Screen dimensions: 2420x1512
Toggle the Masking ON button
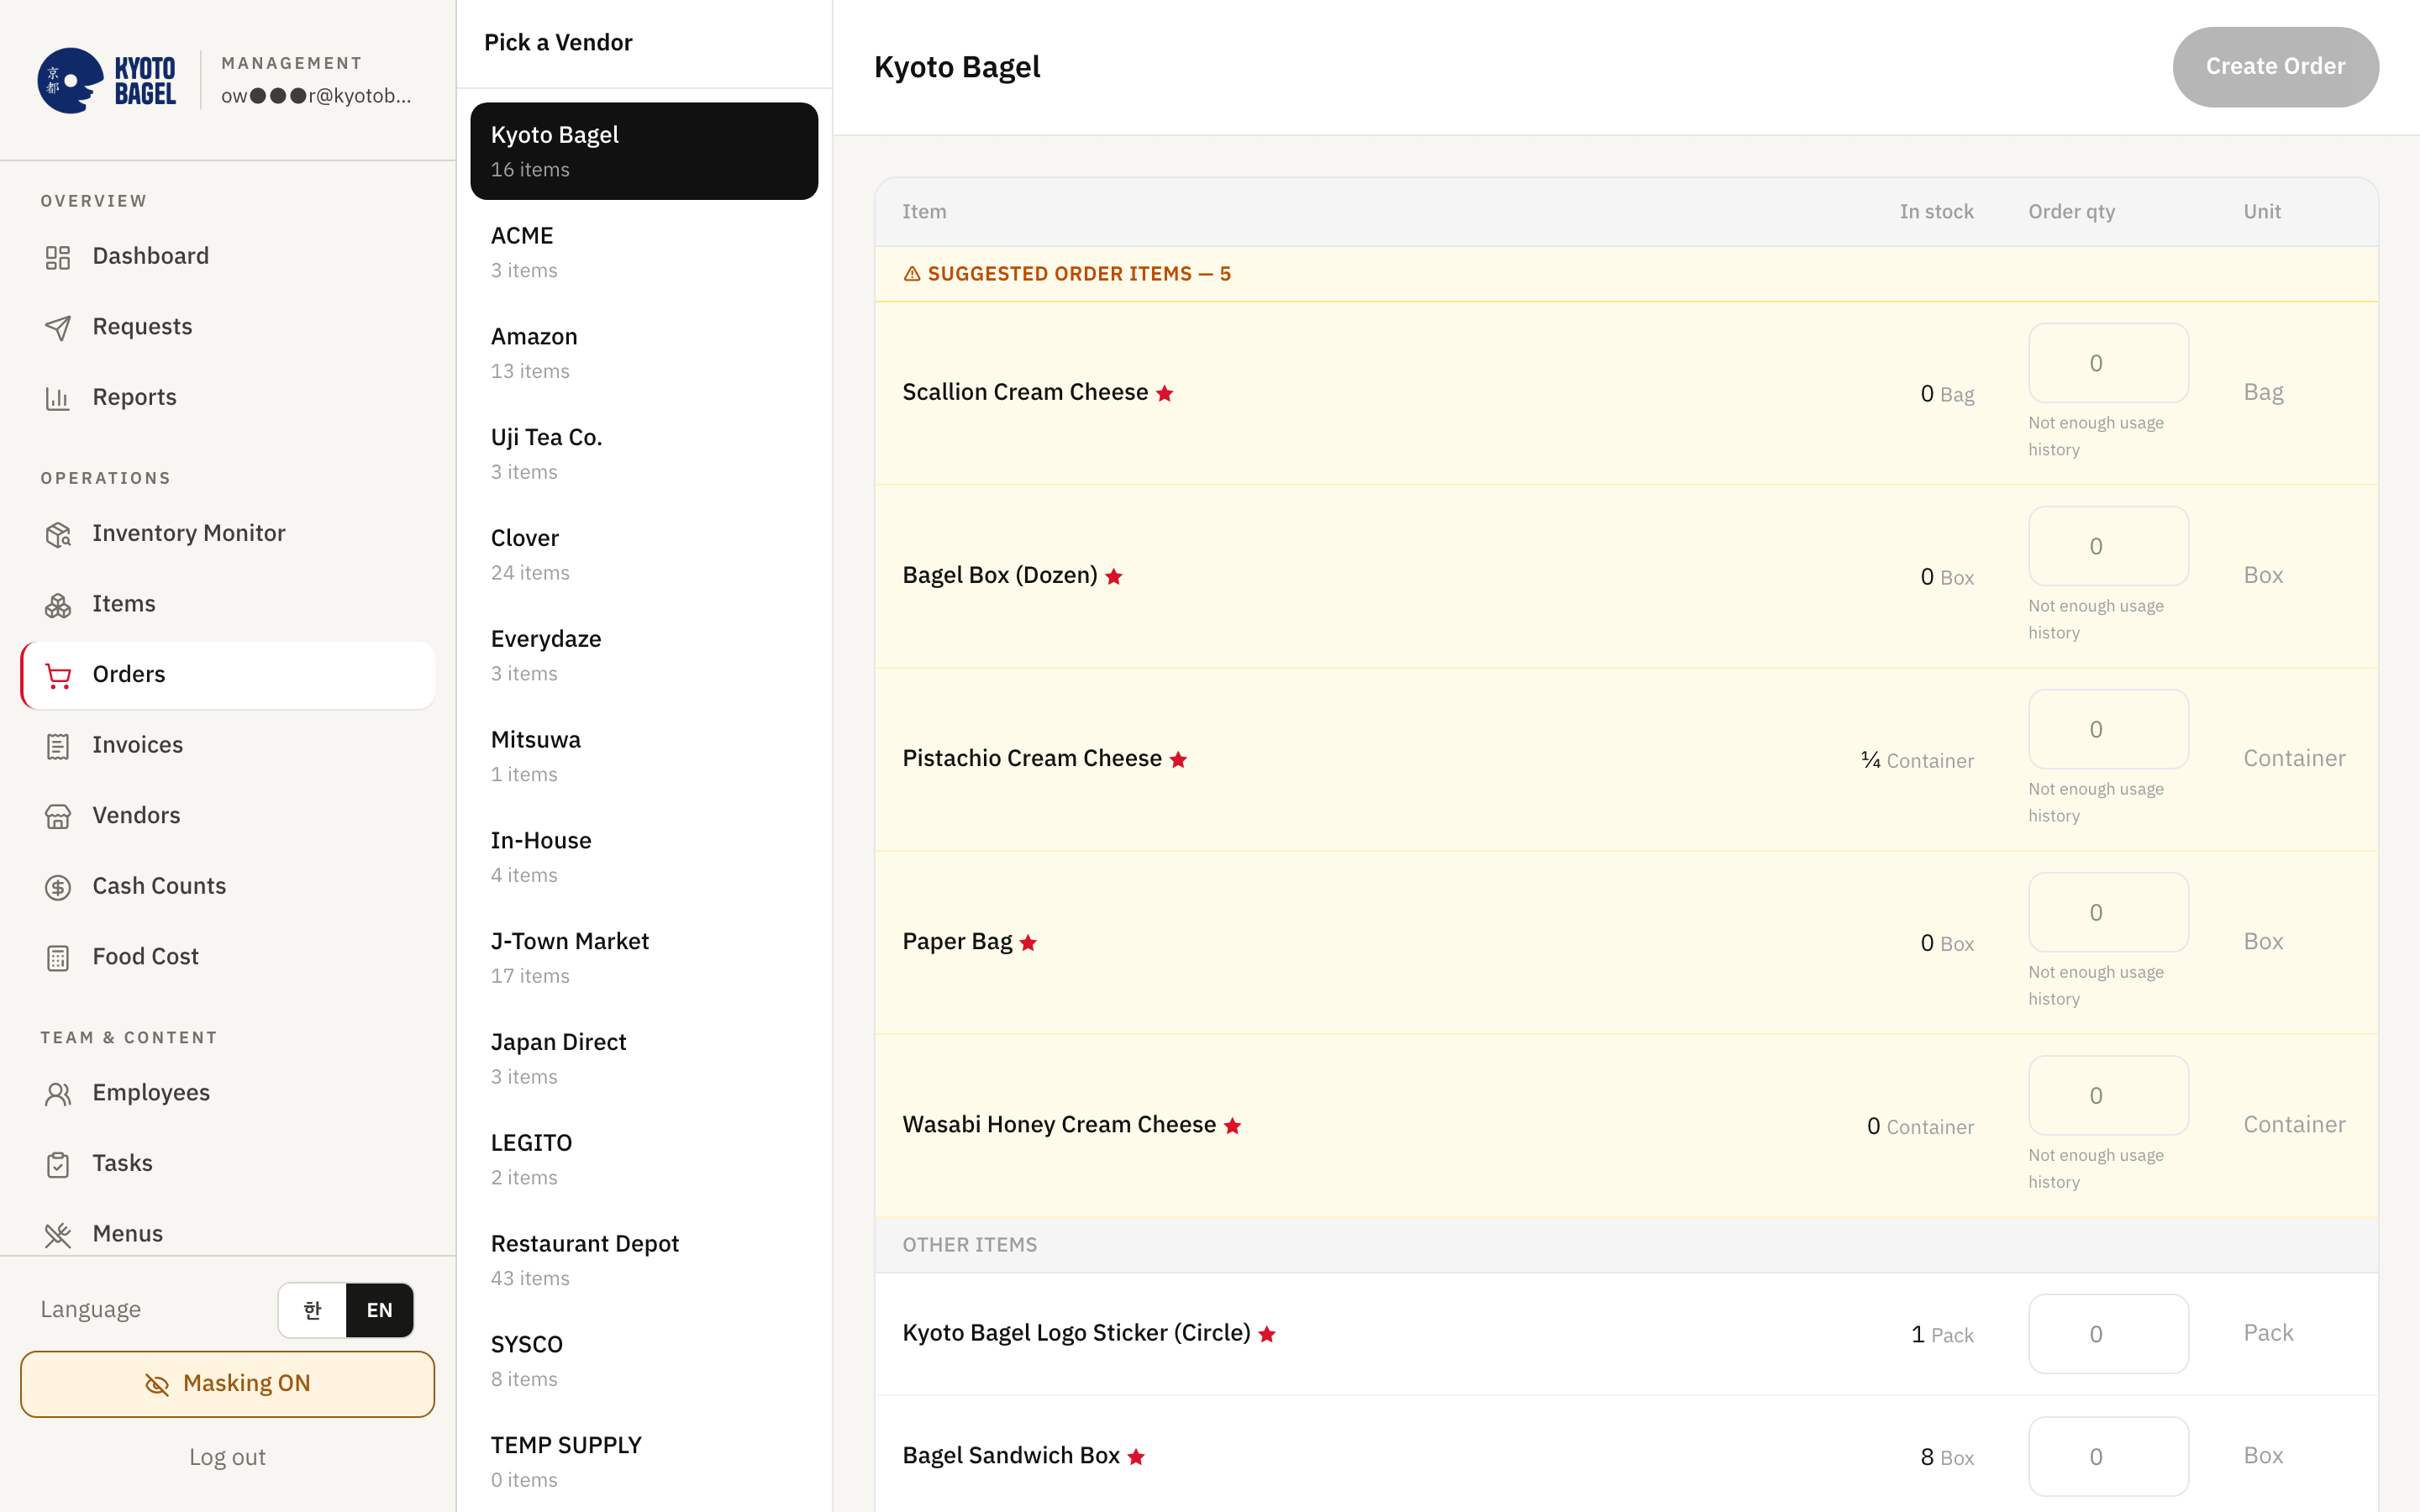point(227,1384)
